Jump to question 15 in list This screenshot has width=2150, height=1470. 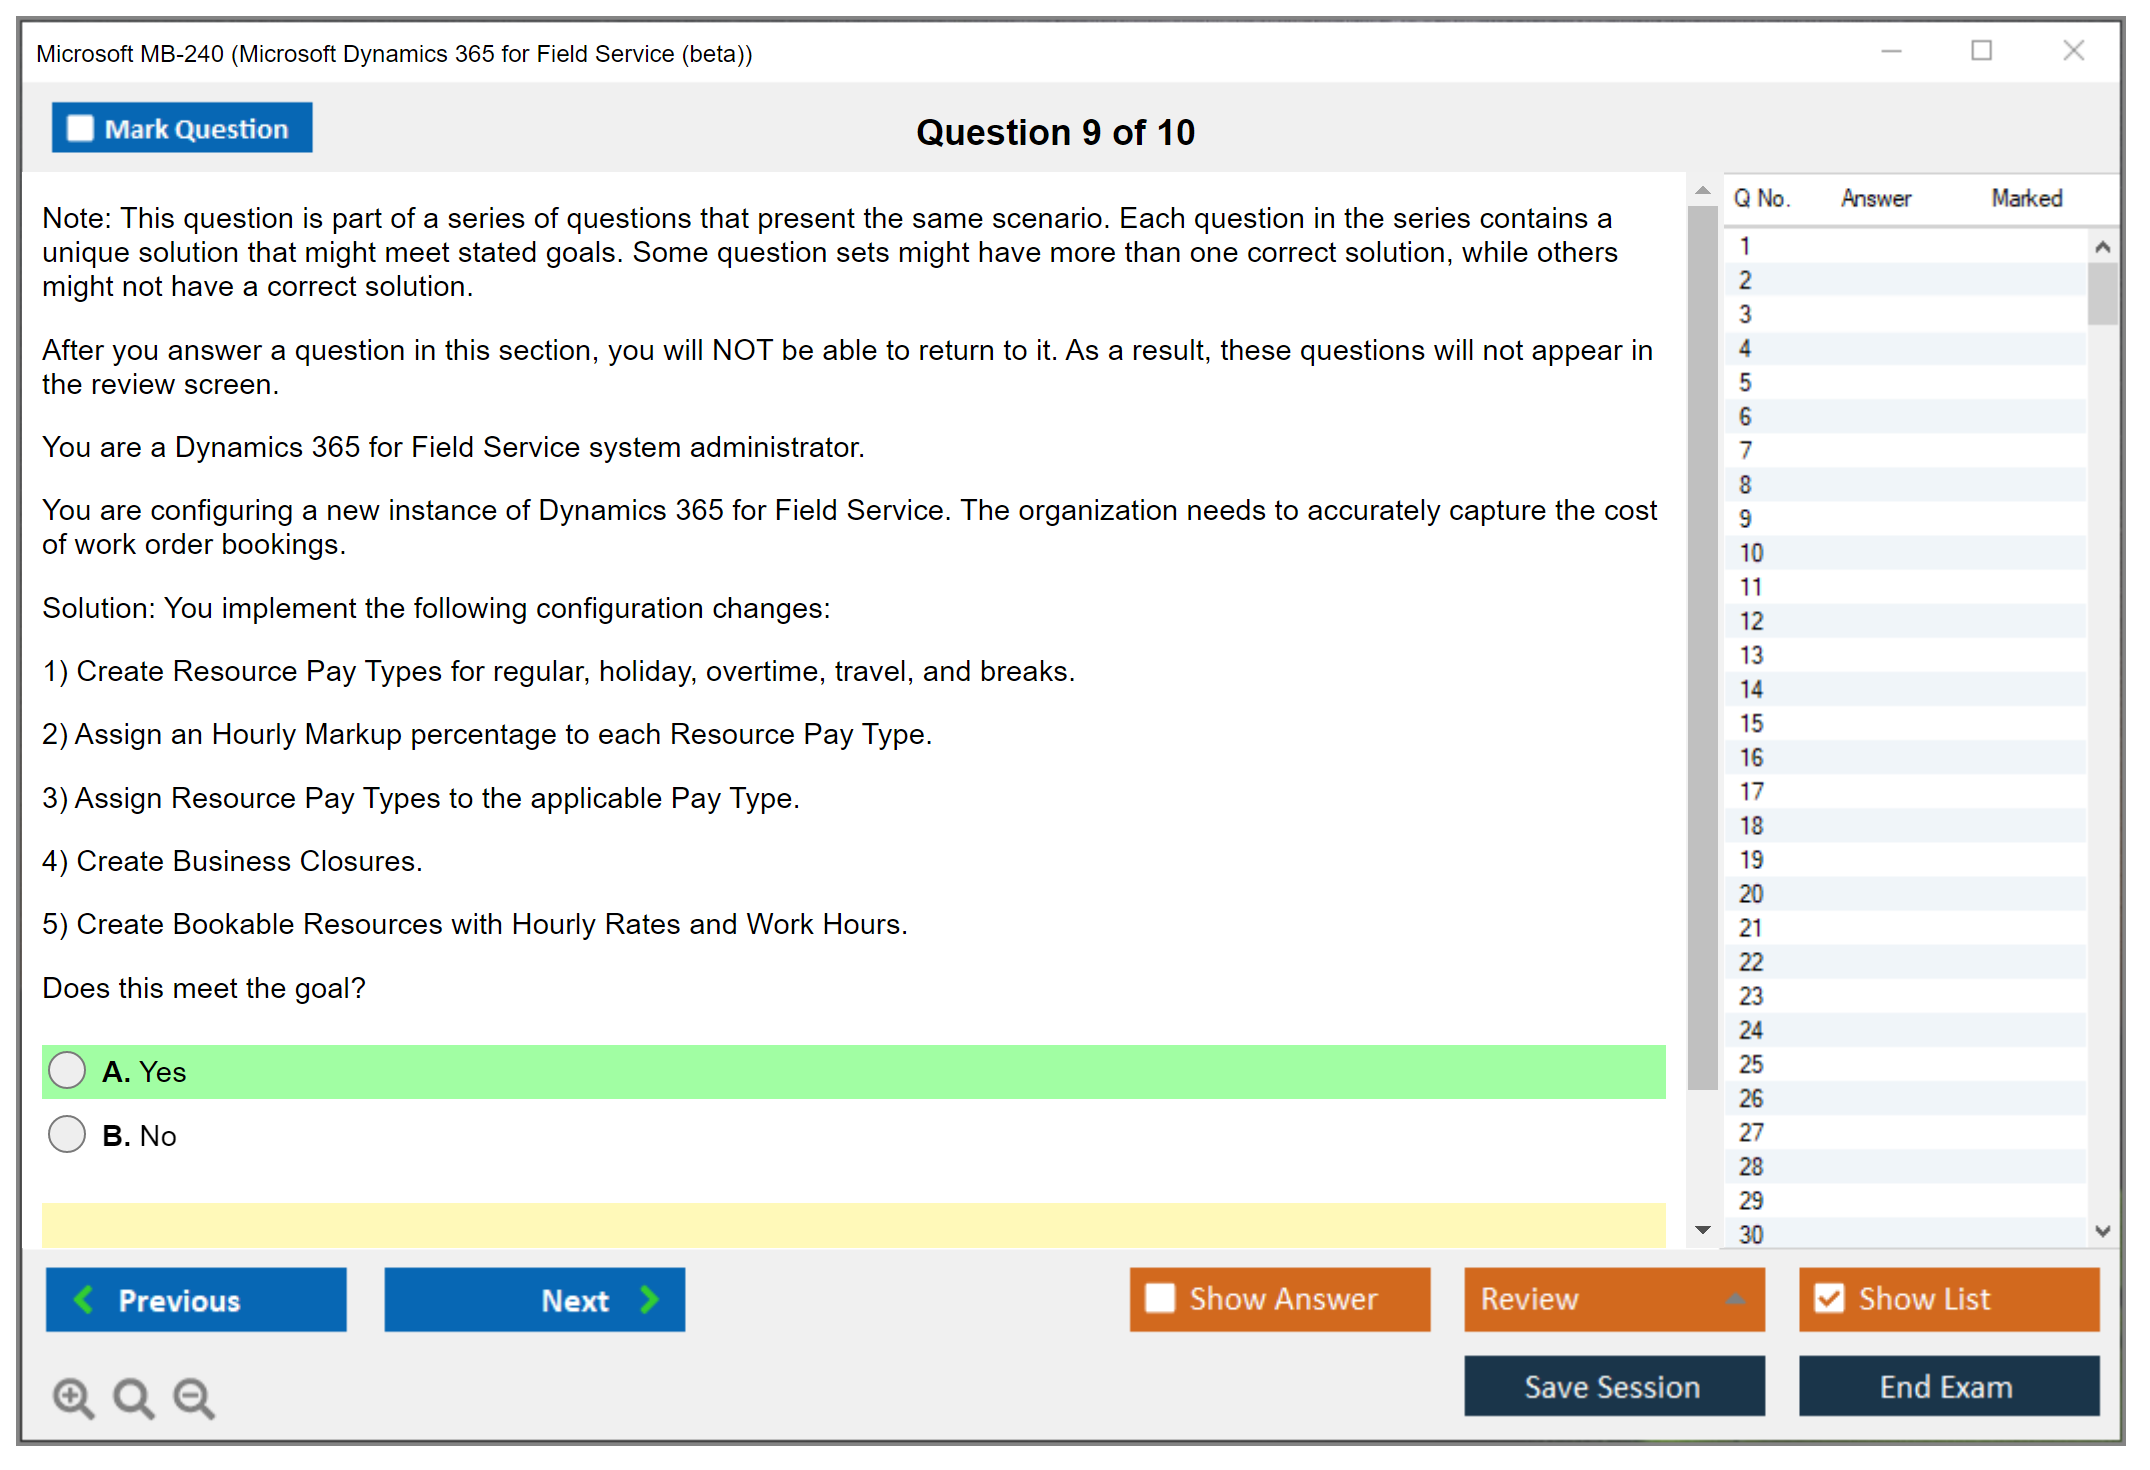(1751, 723)
